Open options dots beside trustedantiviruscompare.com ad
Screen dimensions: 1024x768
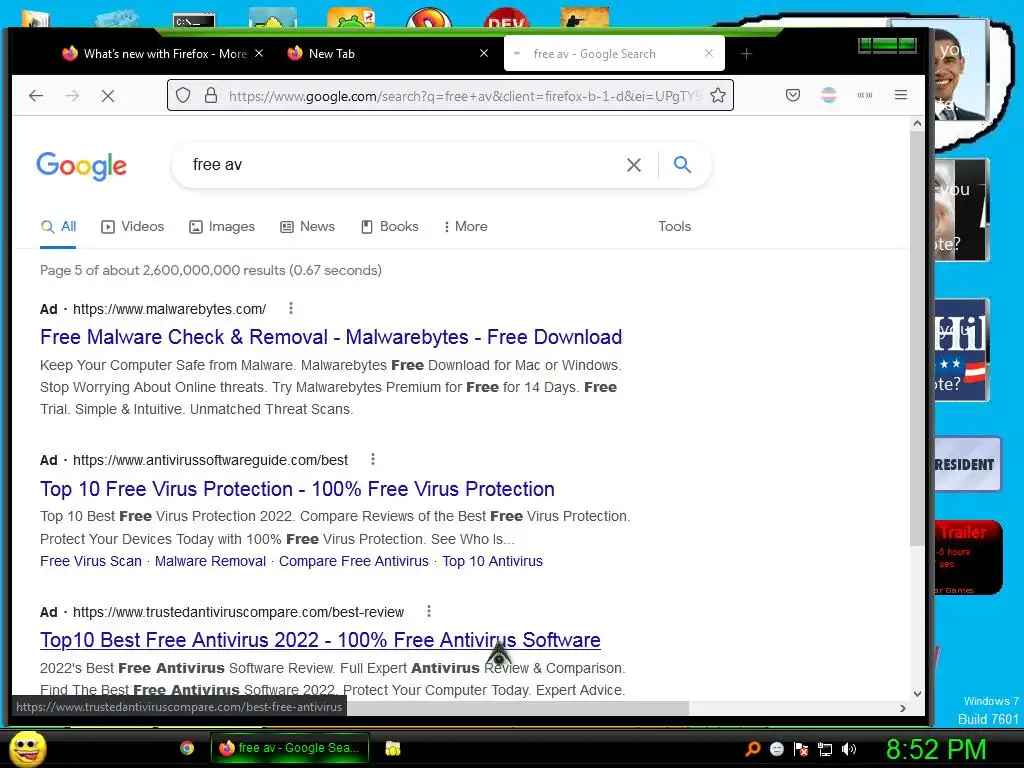coord(428,611)
